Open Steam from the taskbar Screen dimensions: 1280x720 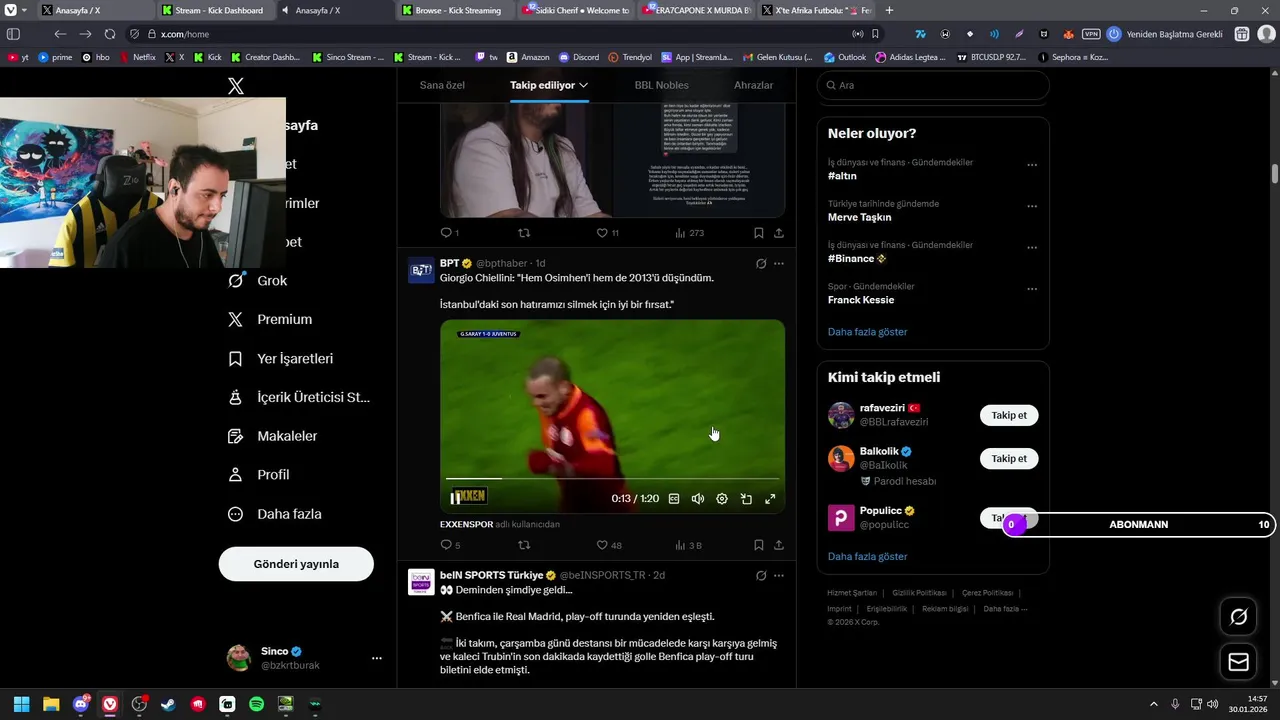(x=168, y=704)
